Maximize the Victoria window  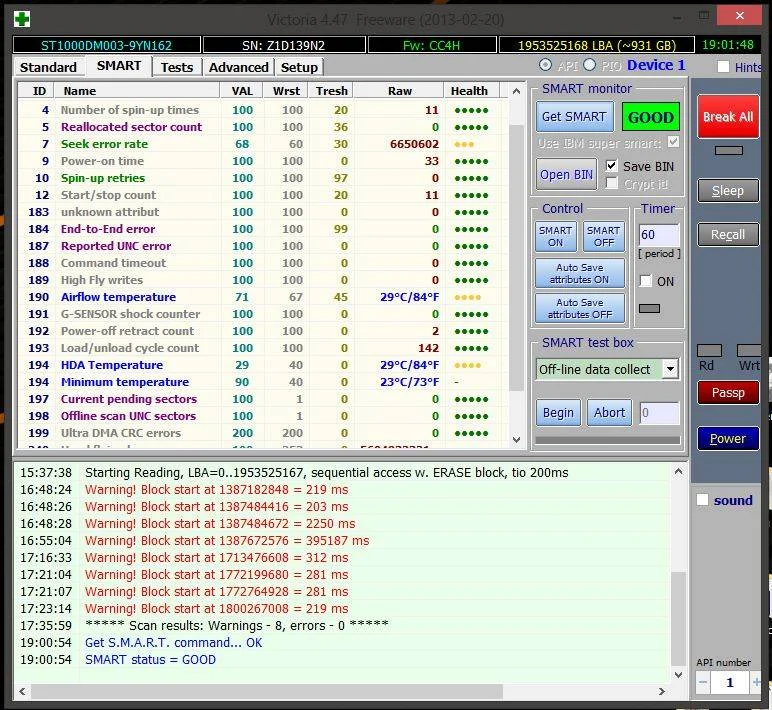click(704, 16)
